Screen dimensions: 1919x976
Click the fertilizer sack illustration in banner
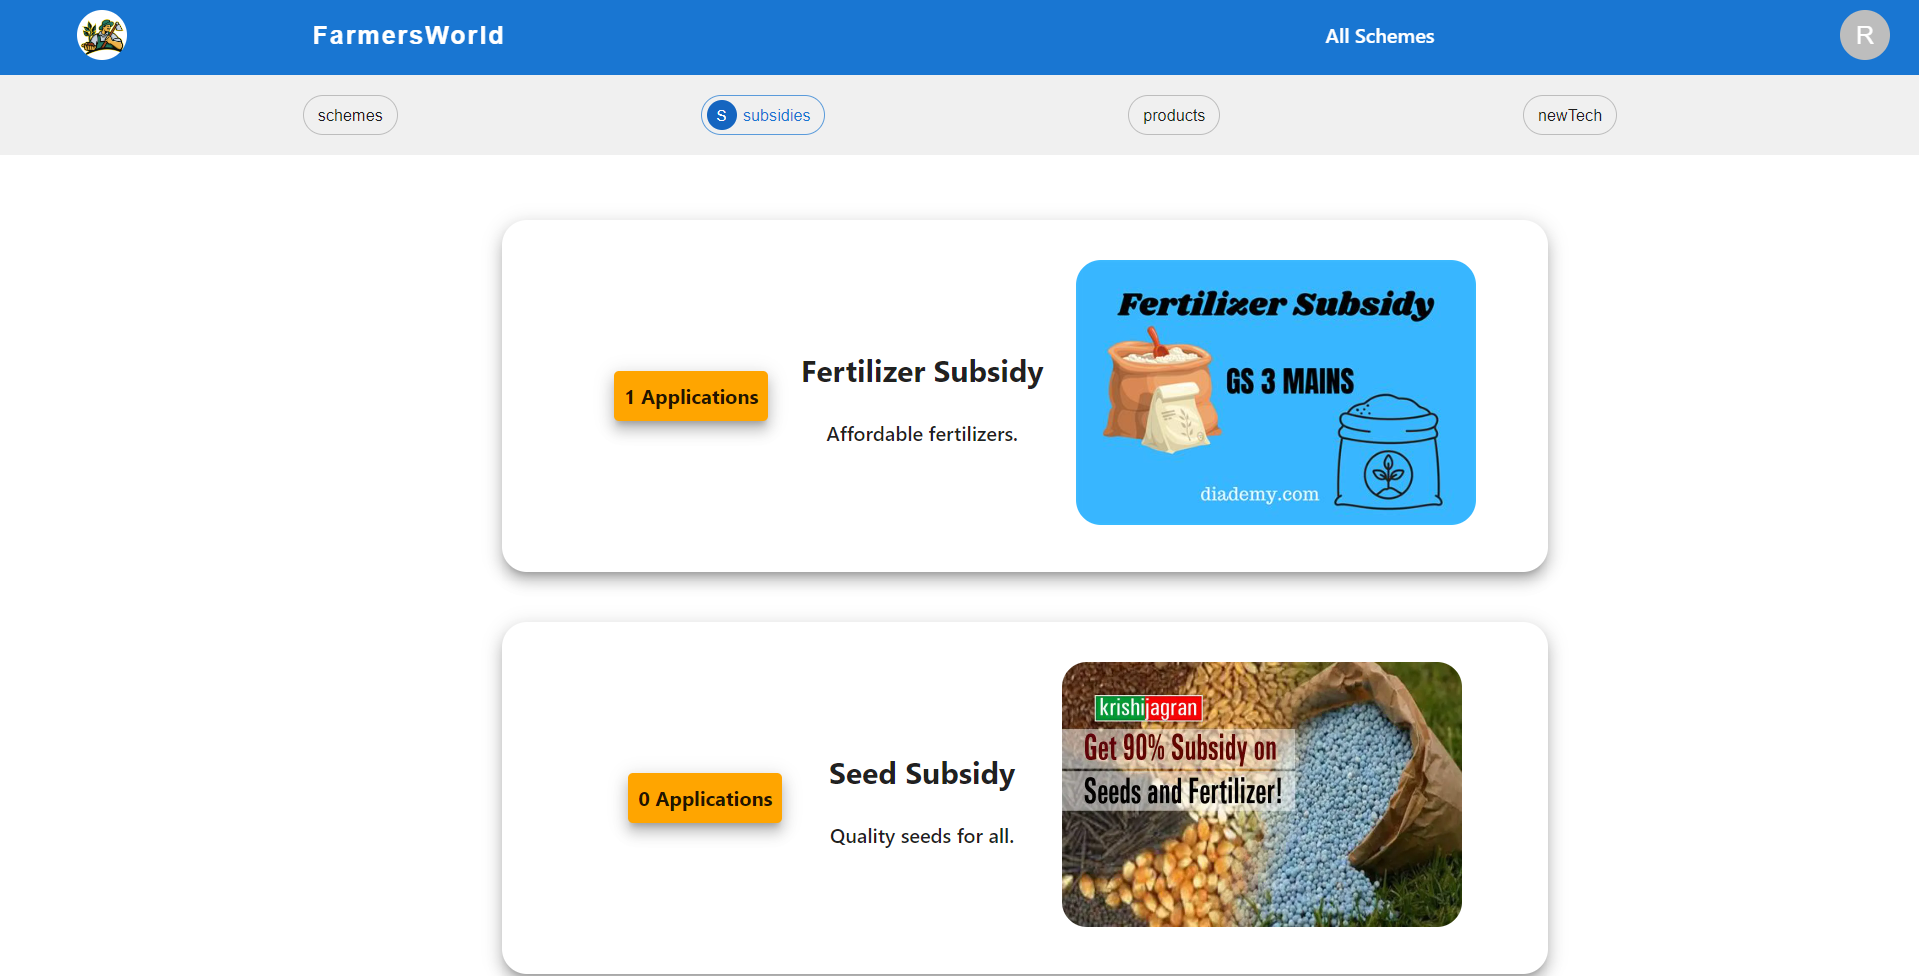tap(1162, 390)
